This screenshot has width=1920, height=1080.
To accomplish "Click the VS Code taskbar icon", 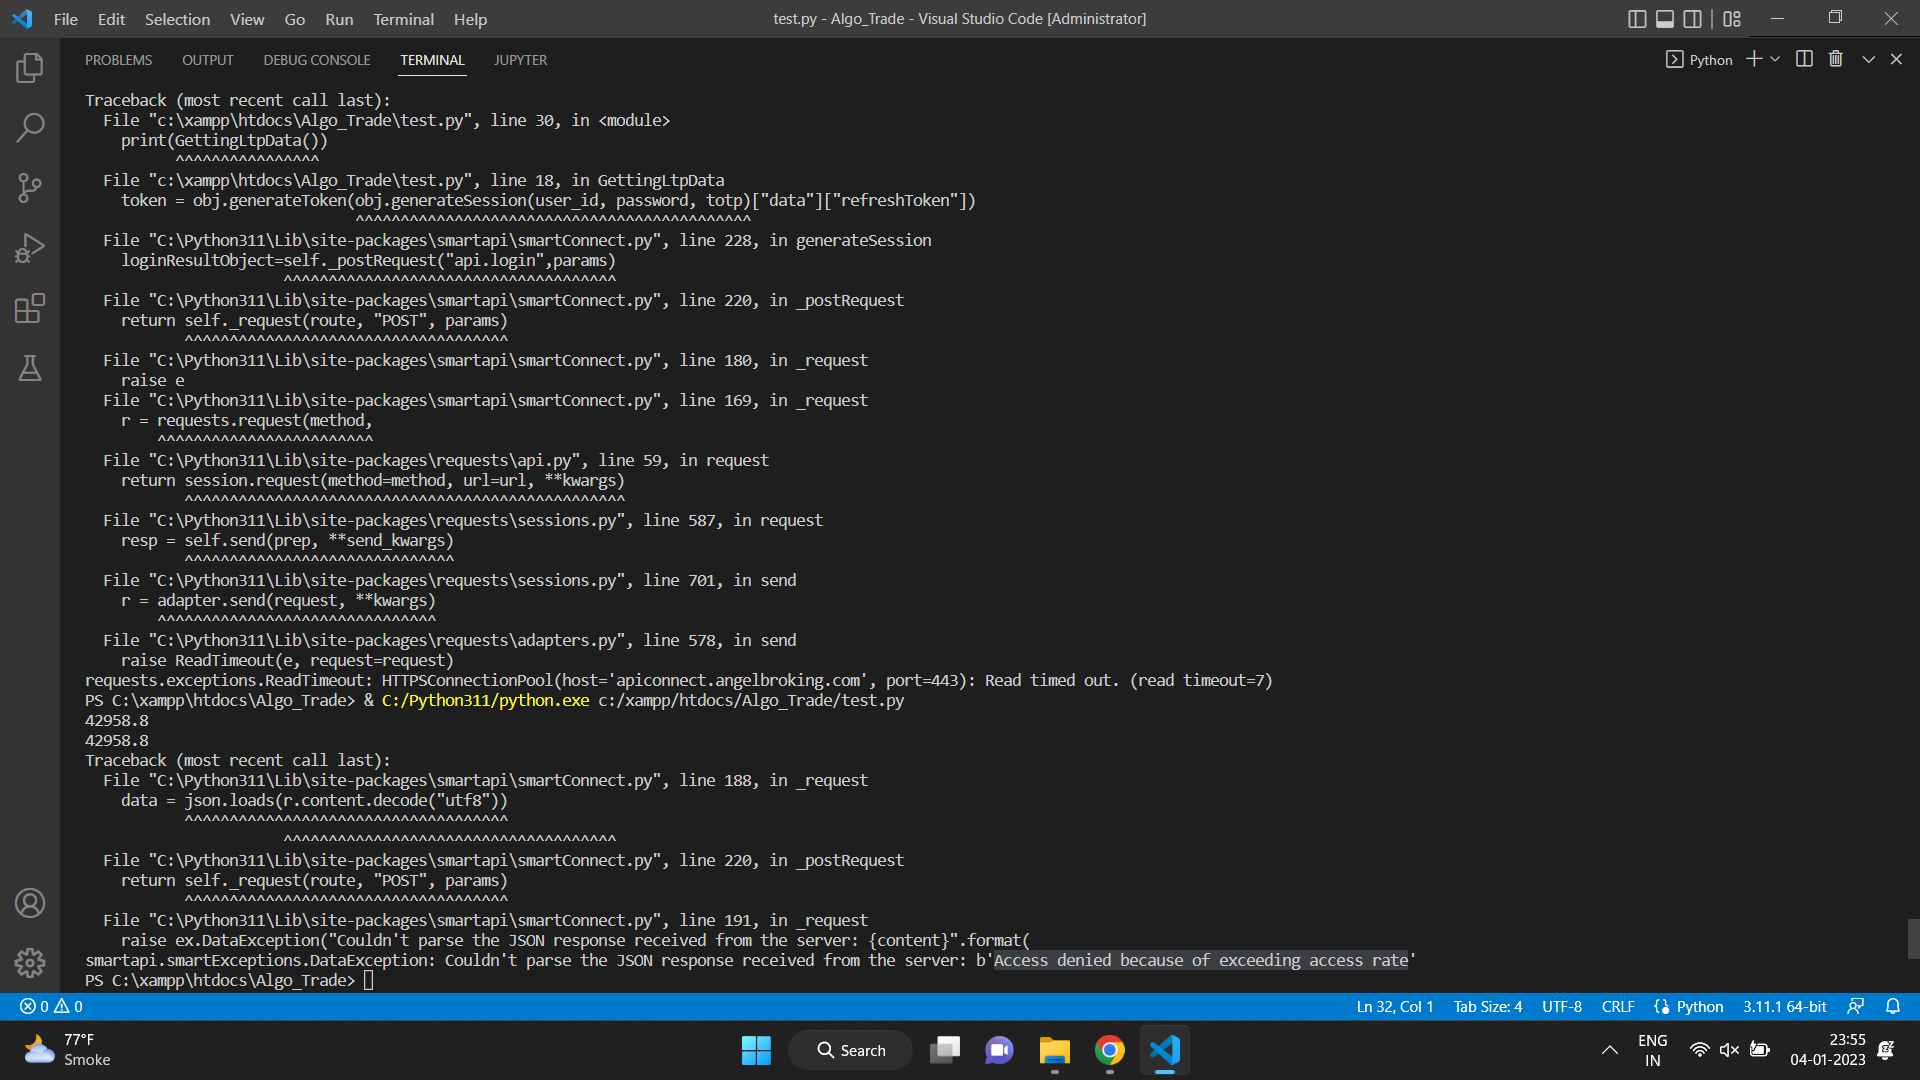I will pyautogui.click(x=1165, y=1050).
